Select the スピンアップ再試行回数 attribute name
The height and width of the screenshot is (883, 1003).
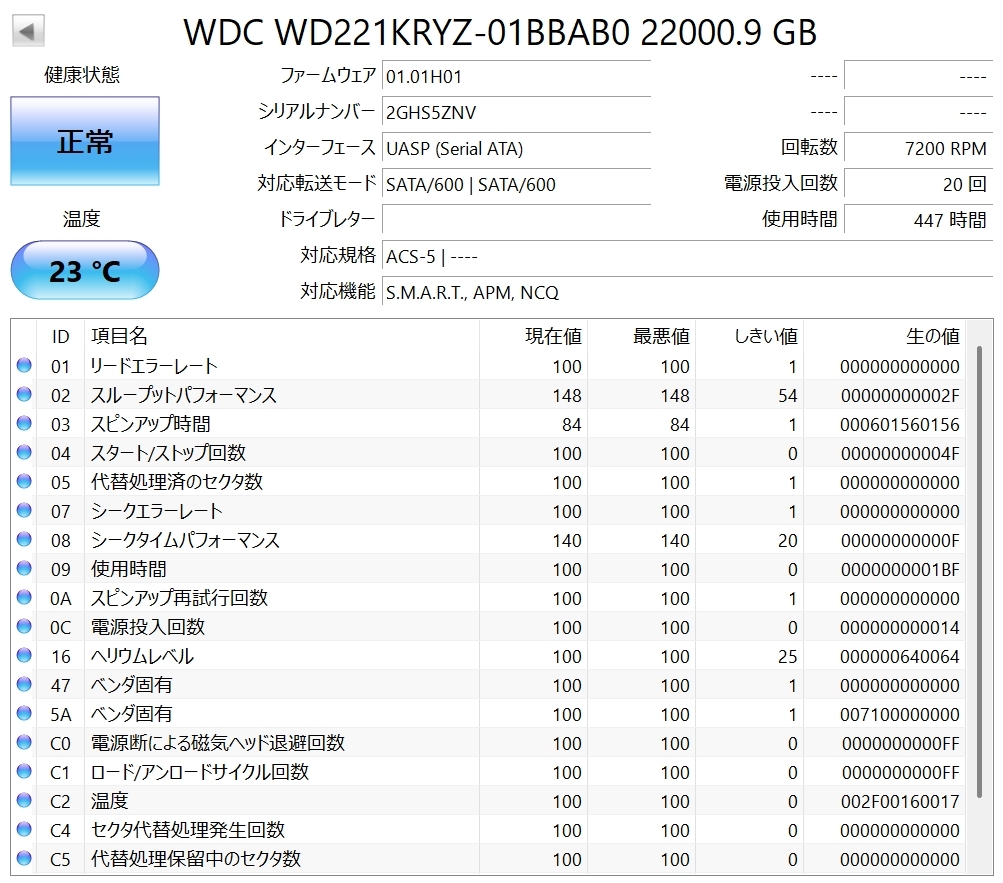pyautogui.click(x=179, y=598)
